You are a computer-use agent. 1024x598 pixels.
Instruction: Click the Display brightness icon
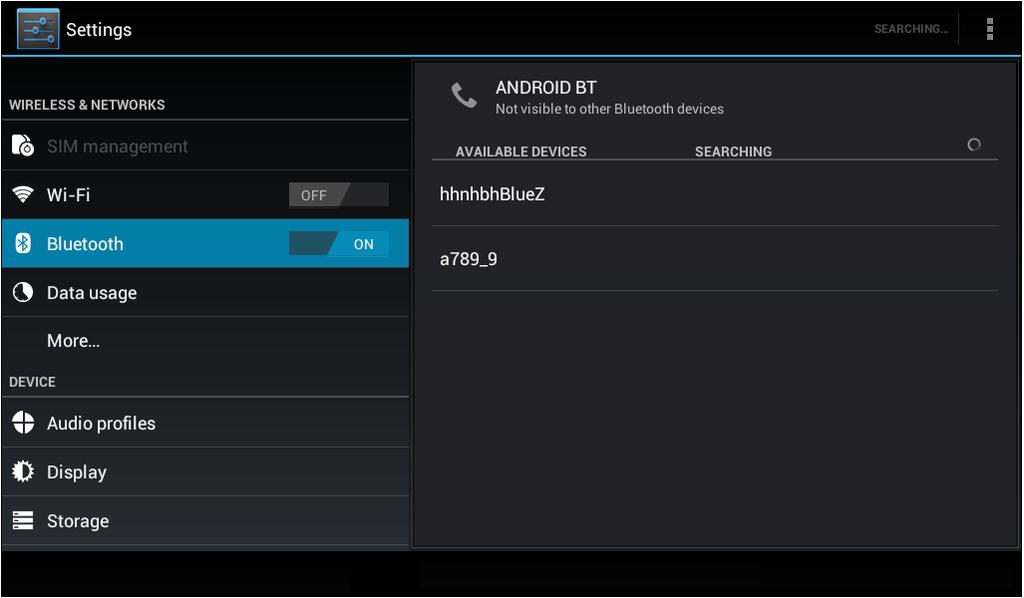tap(23, 471)
